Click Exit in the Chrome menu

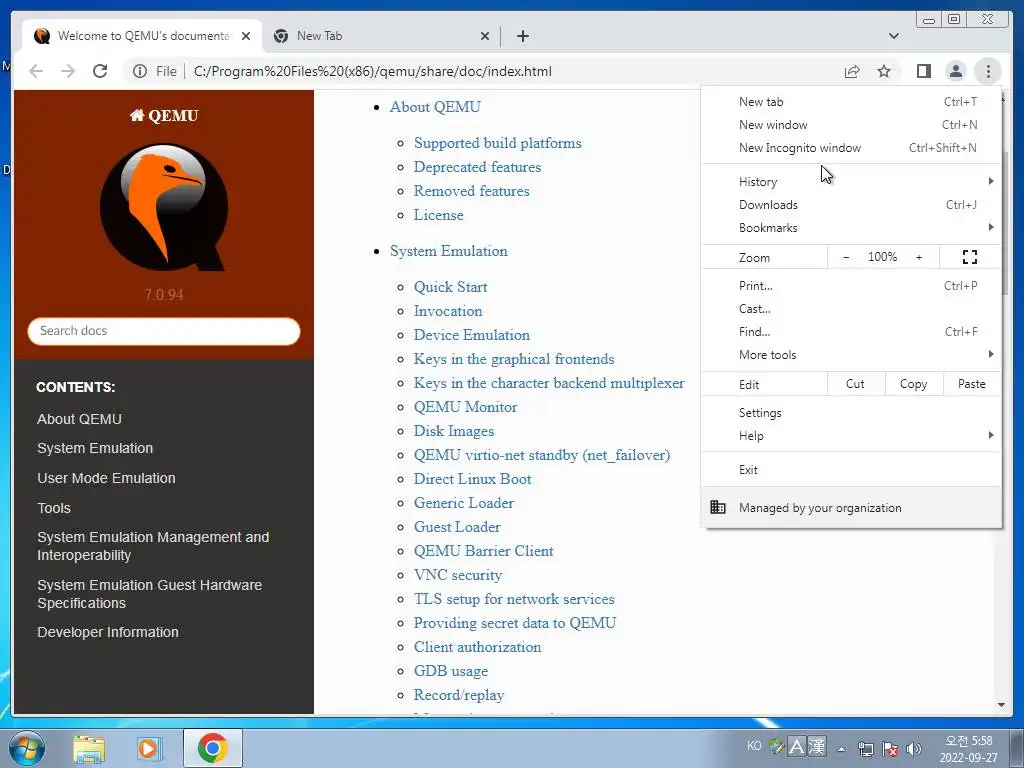[851, 470]
